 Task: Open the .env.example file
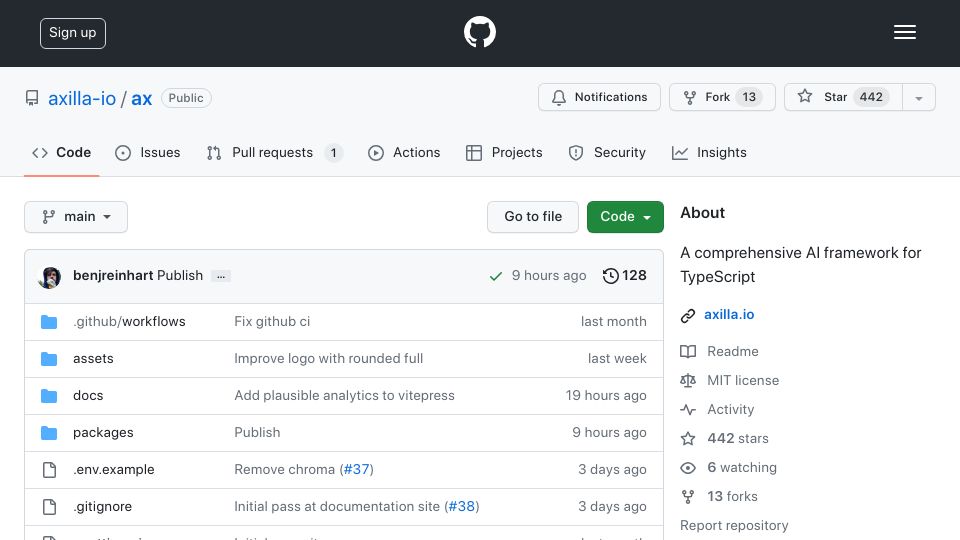(x=113, y=470)
